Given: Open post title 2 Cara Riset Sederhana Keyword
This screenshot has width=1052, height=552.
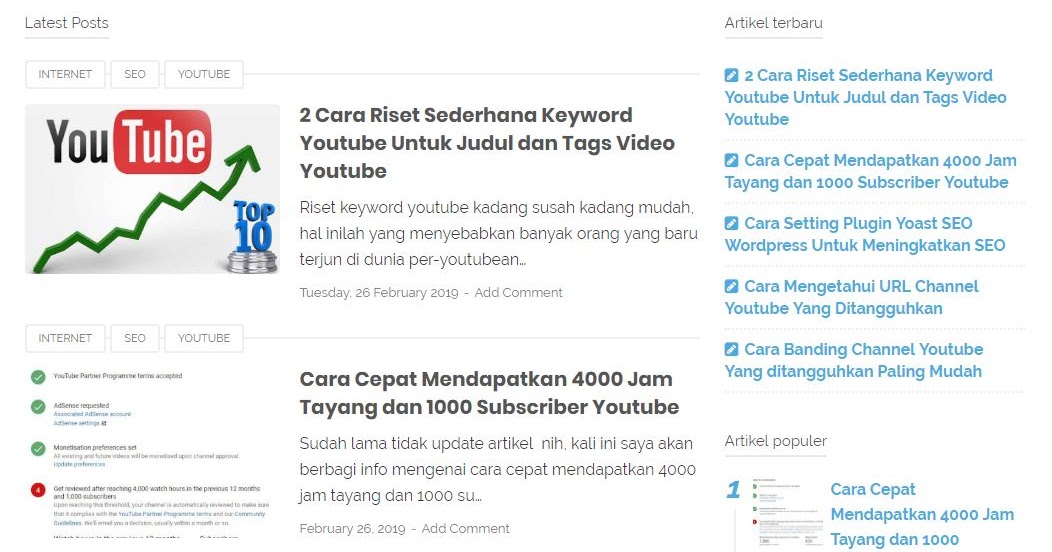Looking at the screenshot, I should pyautogui.click(x=487, y=143).
